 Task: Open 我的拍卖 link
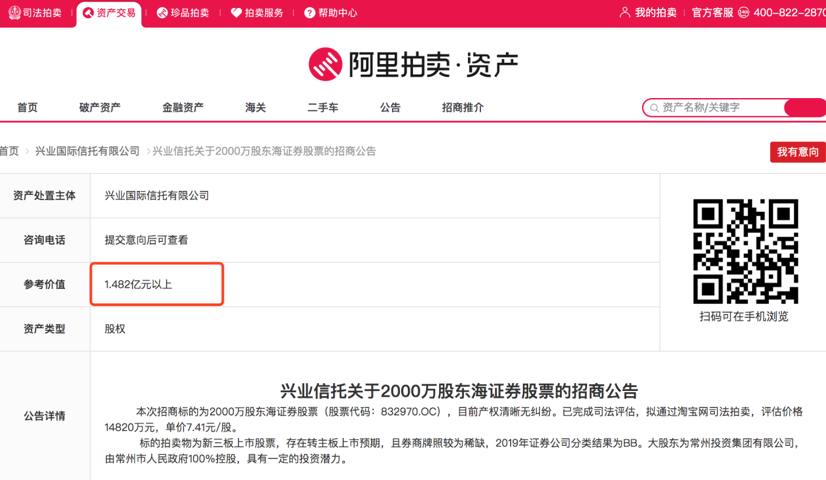[x=656, y=13]
